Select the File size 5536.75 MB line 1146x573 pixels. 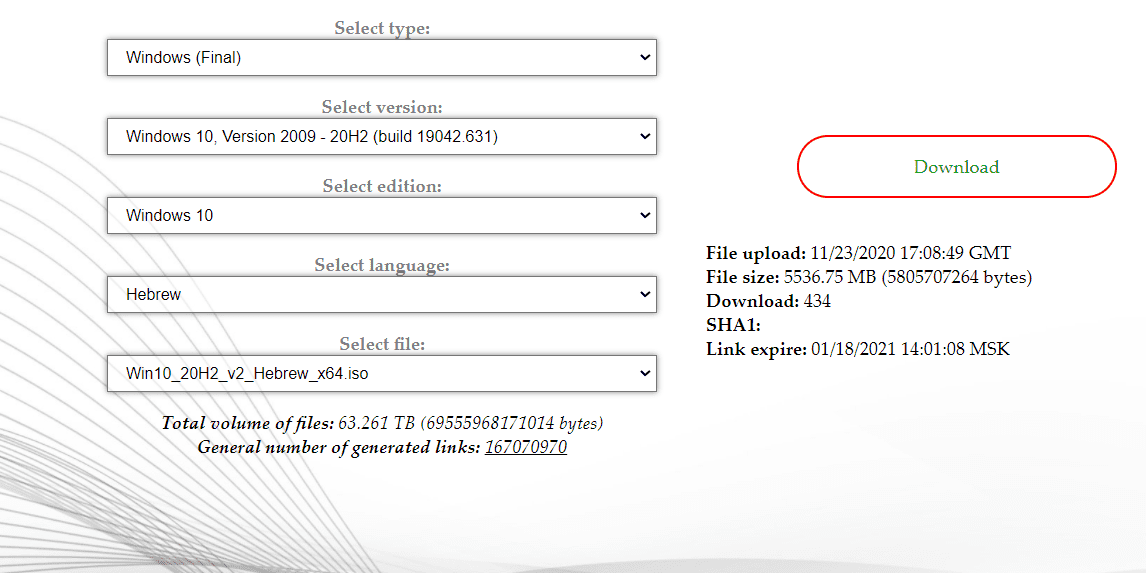869,277
